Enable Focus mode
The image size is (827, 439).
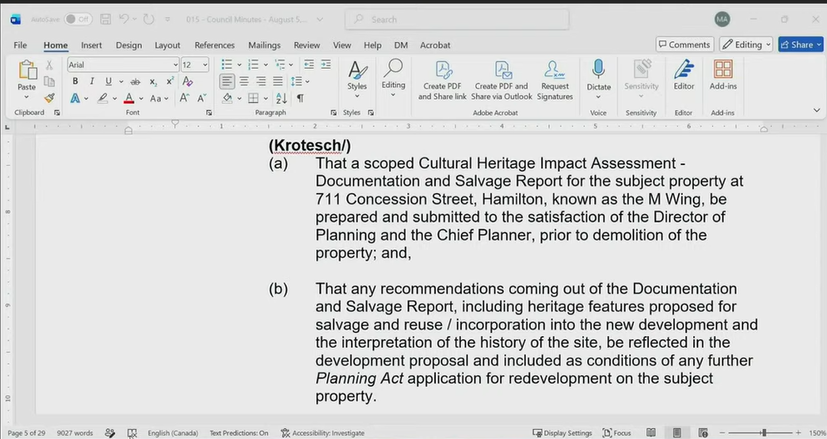pos(617,433)
